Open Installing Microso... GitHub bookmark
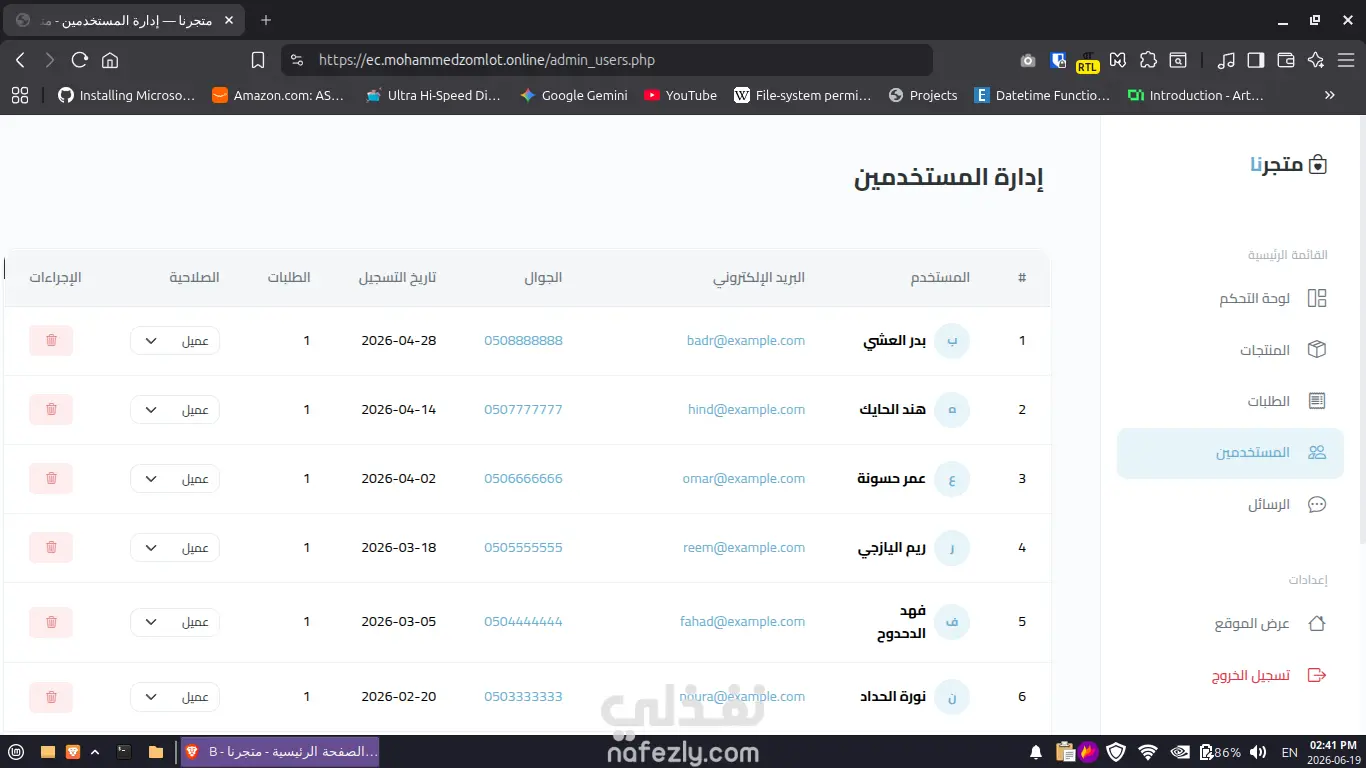The width and height of the screenshot is (1366, 768). pyautogui.click(x=127, y=96)
